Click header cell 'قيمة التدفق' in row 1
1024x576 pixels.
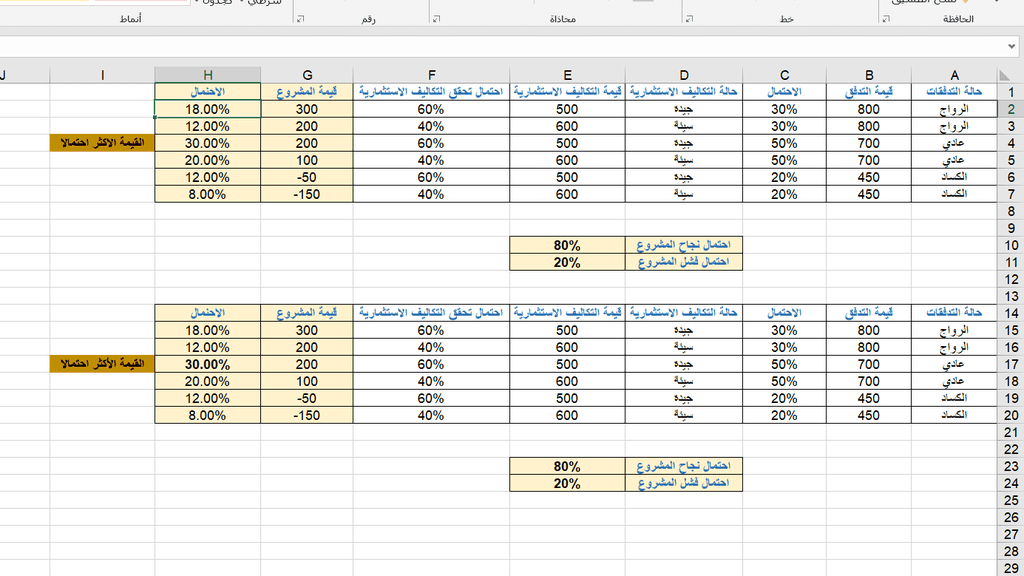869,92
